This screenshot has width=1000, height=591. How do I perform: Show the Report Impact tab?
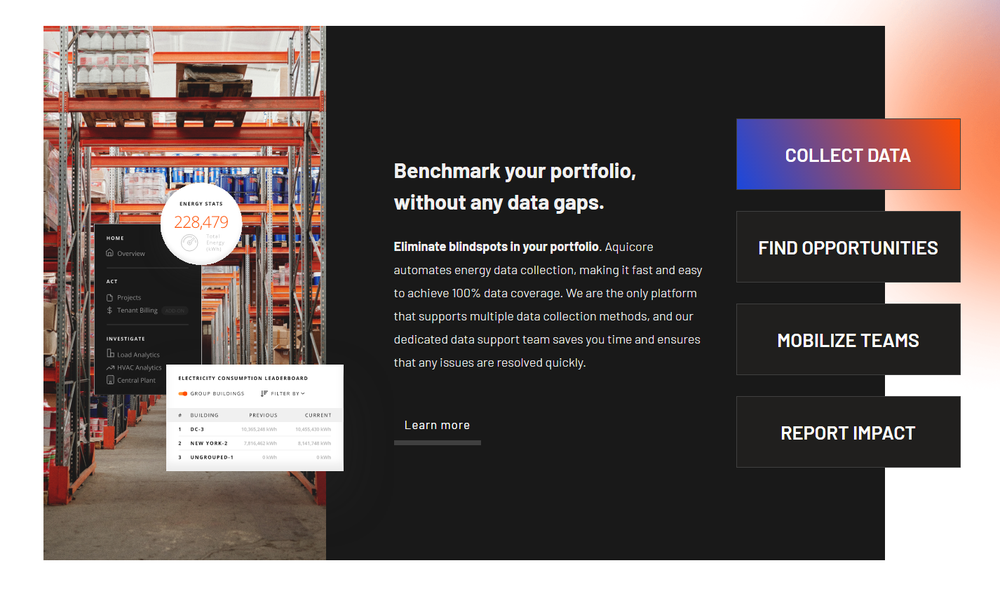(848, 432)
